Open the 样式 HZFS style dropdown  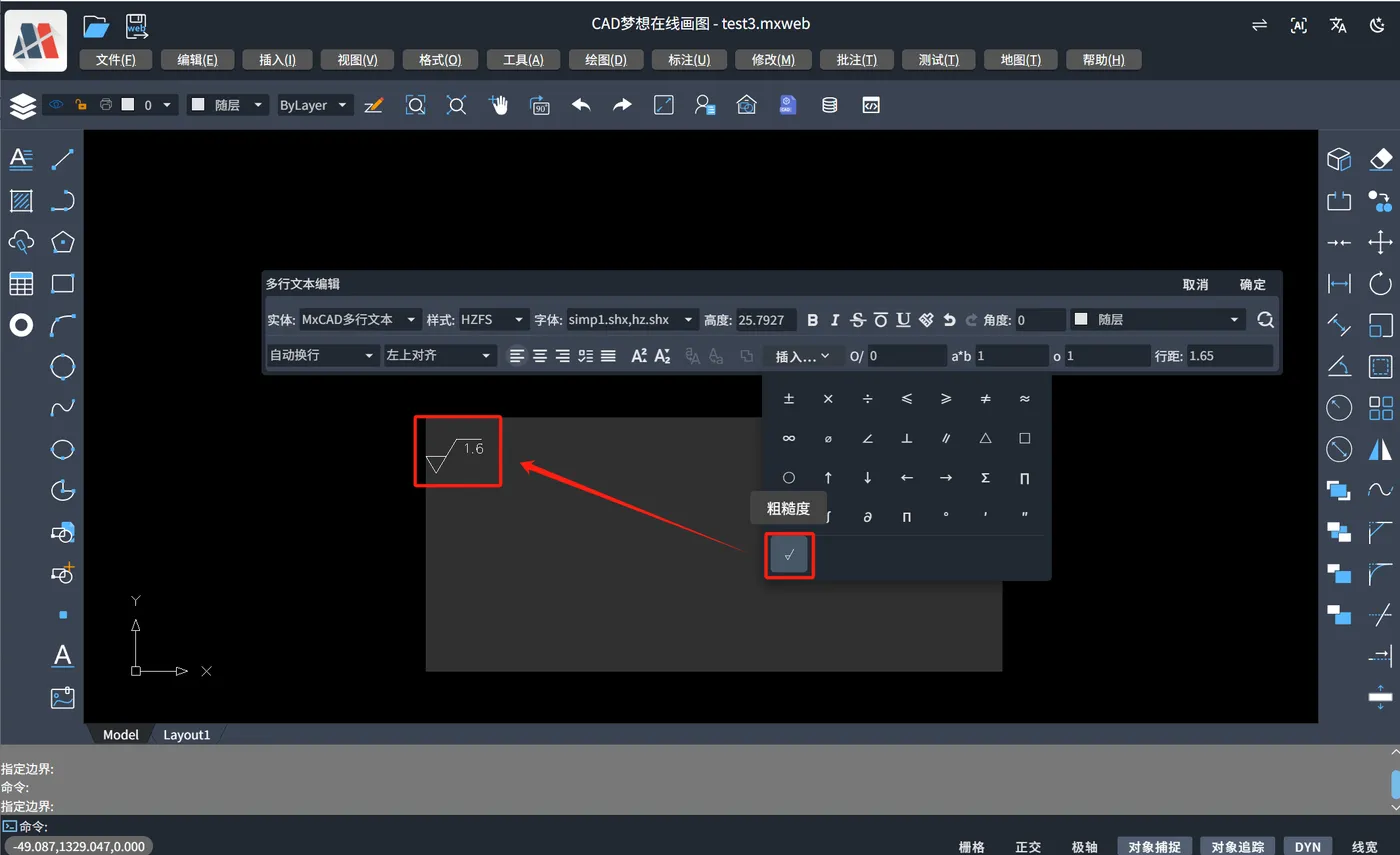pyautogui.click(x=493, y=320)
